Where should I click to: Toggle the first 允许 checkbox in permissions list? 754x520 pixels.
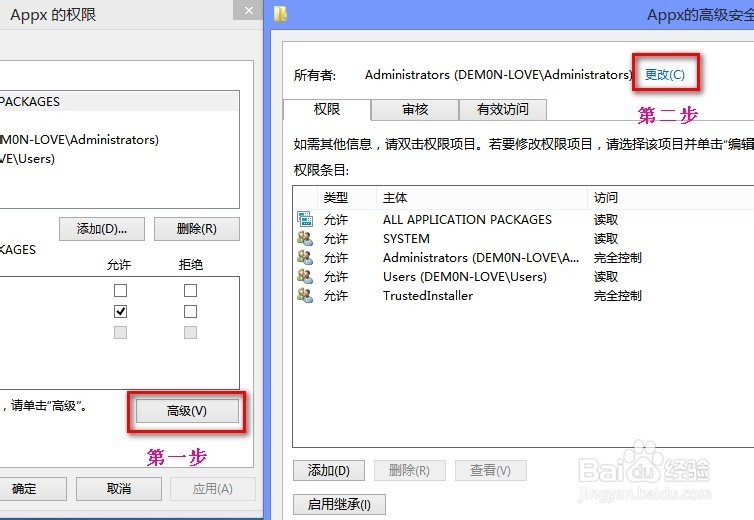[x=120, y=291]
